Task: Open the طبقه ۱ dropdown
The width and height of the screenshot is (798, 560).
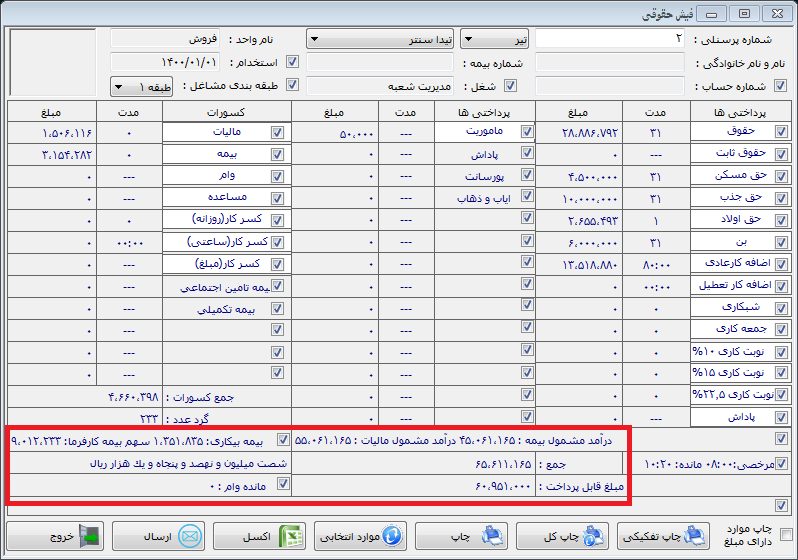Action: pyautogui.click(x=141, y=87)
